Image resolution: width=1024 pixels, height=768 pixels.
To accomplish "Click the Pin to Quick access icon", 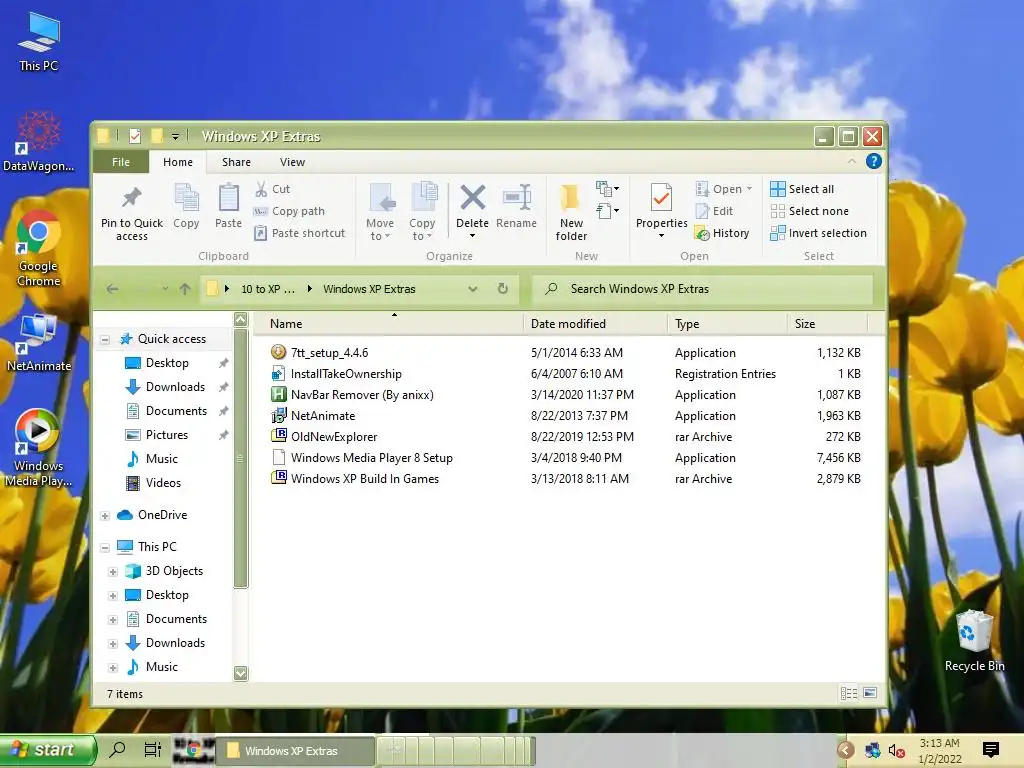I will [132, 197].
